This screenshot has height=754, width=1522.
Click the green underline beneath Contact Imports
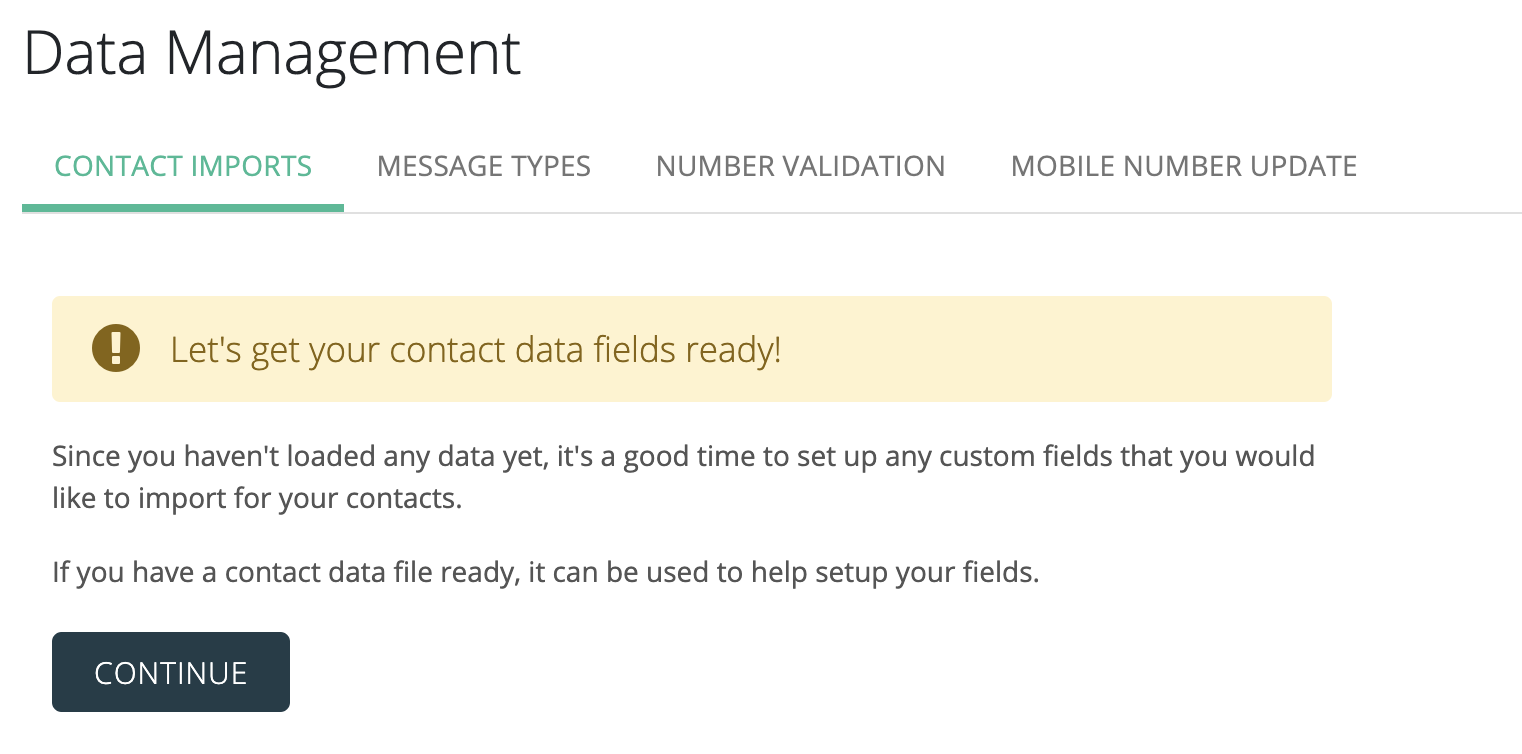click(x=183, y=208)
